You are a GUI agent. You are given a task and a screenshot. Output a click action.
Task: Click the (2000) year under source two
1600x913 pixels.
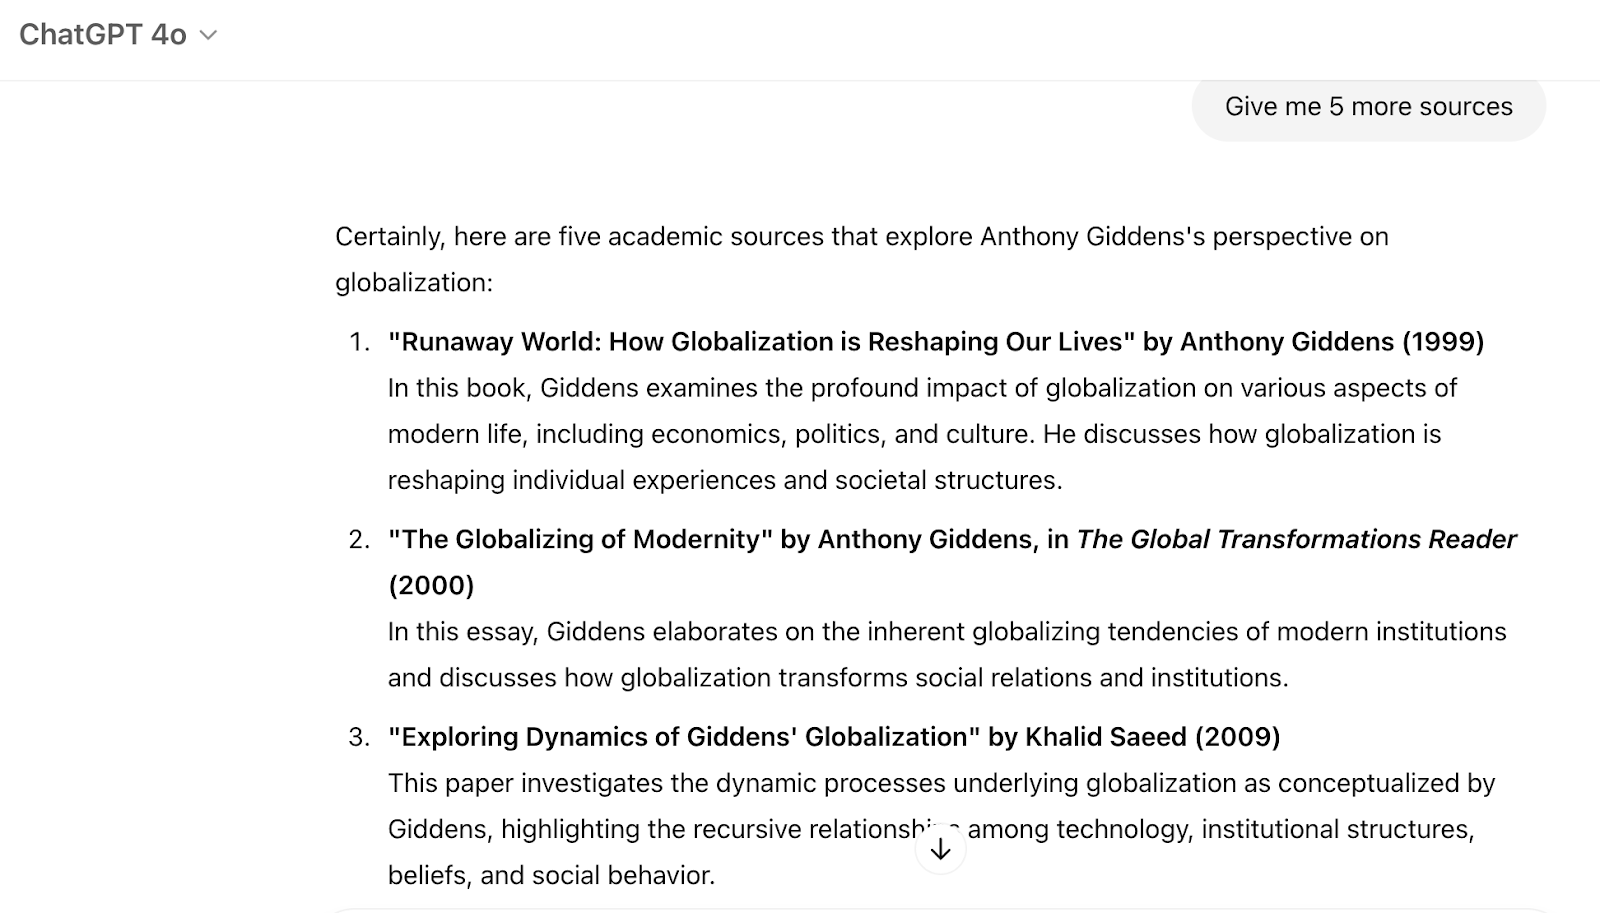pyautogui.click(x=430, y=585)
